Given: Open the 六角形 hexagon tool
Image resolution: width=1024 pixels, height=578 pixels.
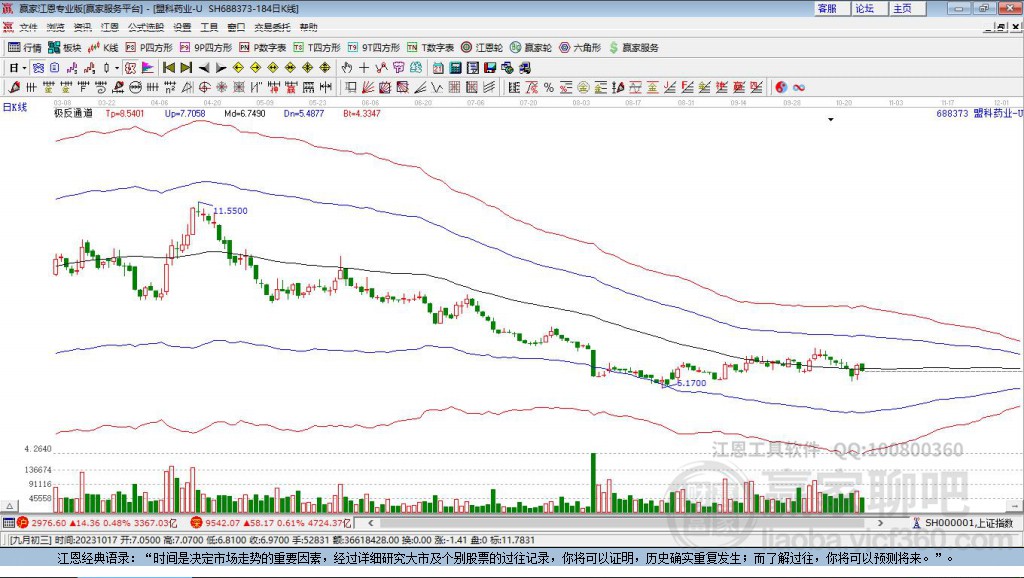Looking at the screenshot, I should (580, 48).
